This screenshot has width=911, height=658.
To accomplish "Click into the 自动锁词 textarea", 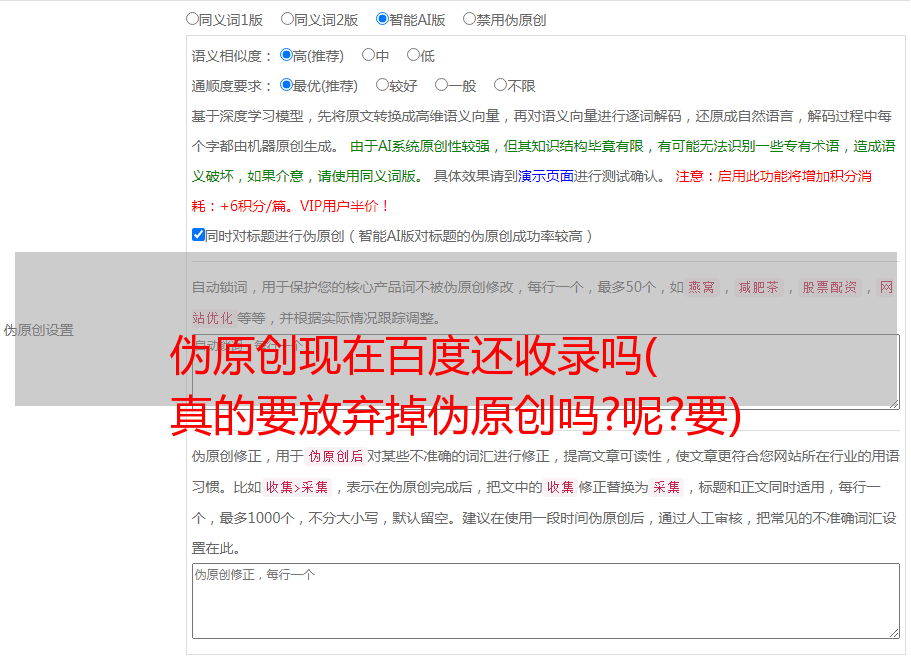I will tap(546, 372).
